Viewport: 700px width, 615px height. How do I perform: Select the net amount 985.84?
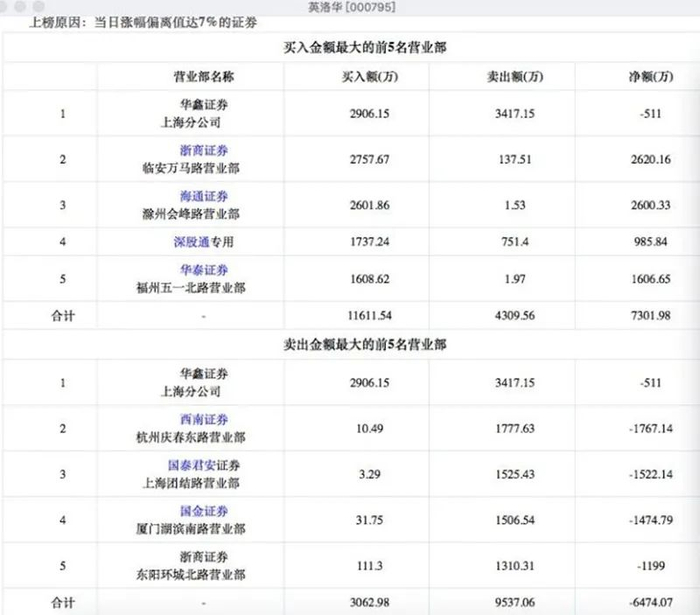pos(650,242)
